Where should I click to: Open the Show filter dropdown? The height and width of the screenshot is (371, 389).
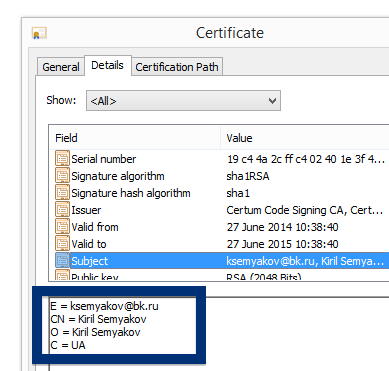pyautogui.click(x=183, y=100)
